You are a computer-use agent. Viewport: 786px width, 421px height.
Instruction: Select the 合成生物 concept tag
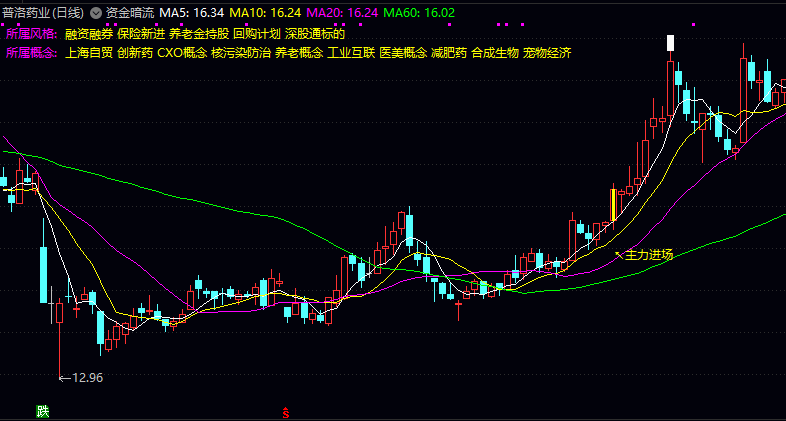coord(495,53)
